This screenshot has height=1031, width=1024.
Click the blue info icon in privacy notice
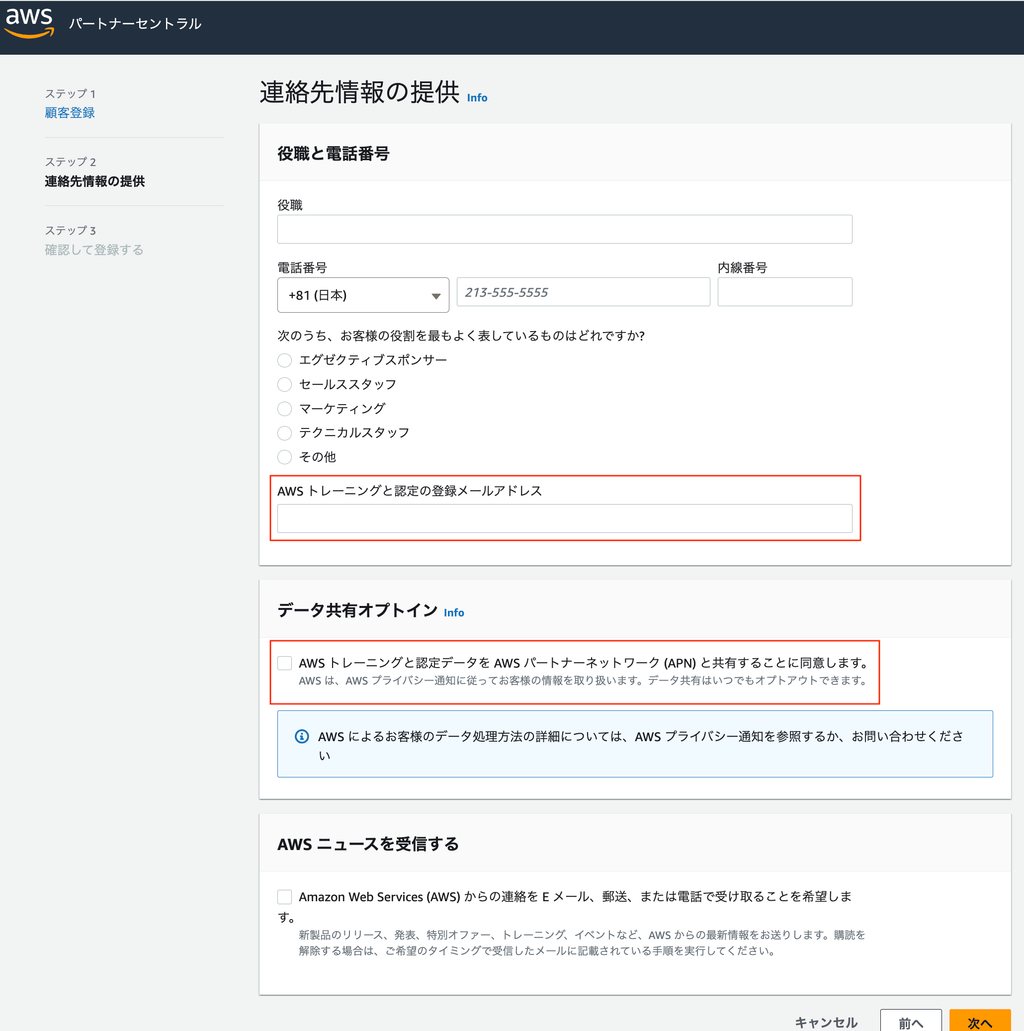point(302,737)
